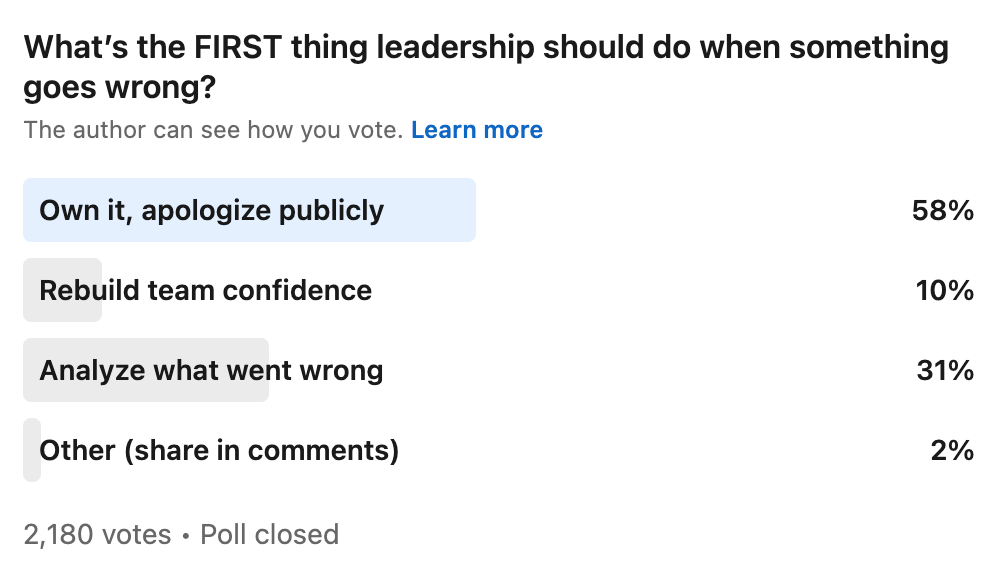Click the small gray bar next to Other

point(32,450)
